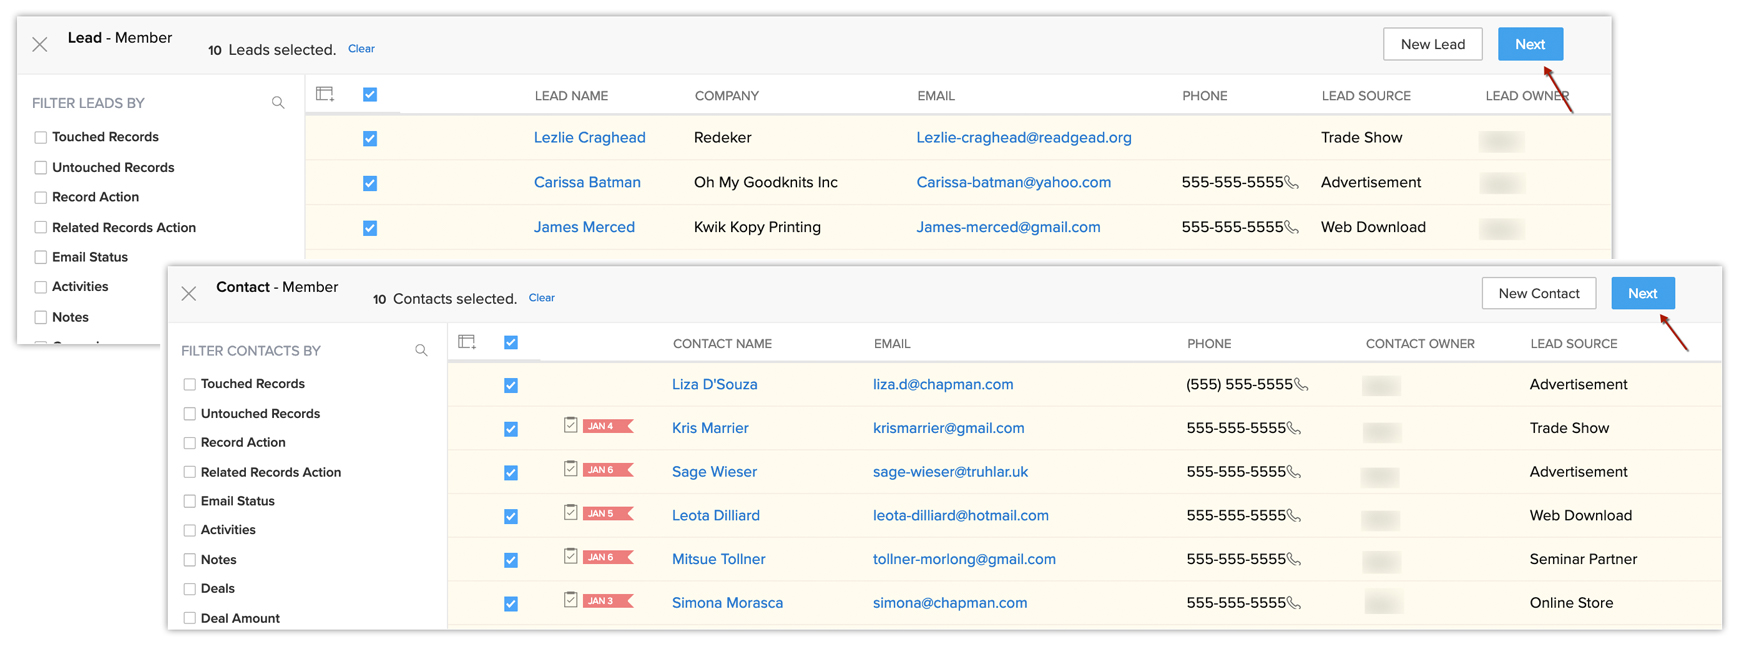The height and width of the screenshot is (645, 1742).
Task: Click James Merced's email address
Action: click(x=1008, y=227)
